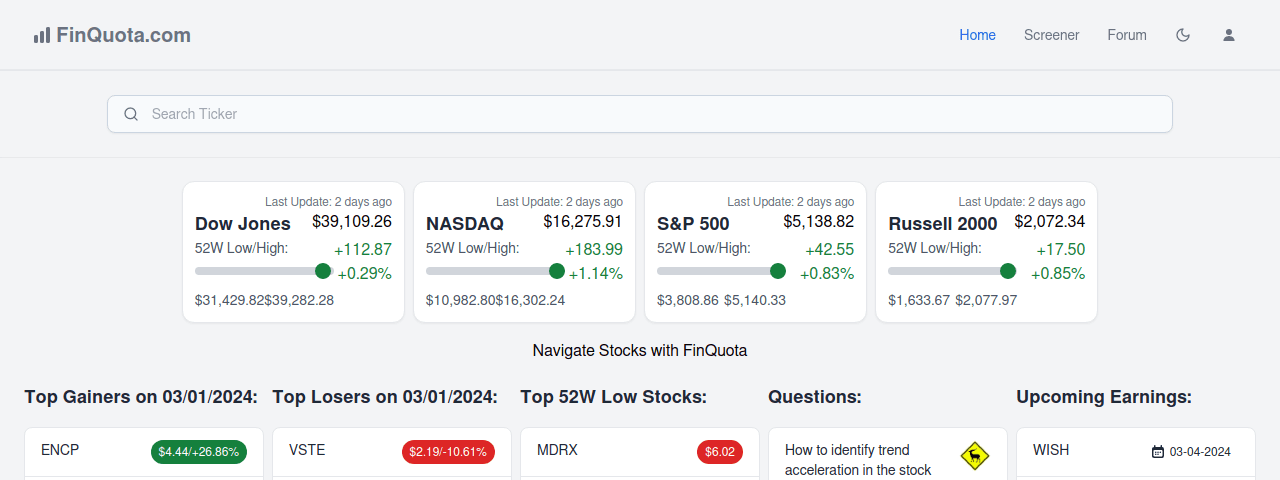Click the search magnifier icon
This screenshot has height=480, width=1280.
pyautogui.click(x=131, y=114)
